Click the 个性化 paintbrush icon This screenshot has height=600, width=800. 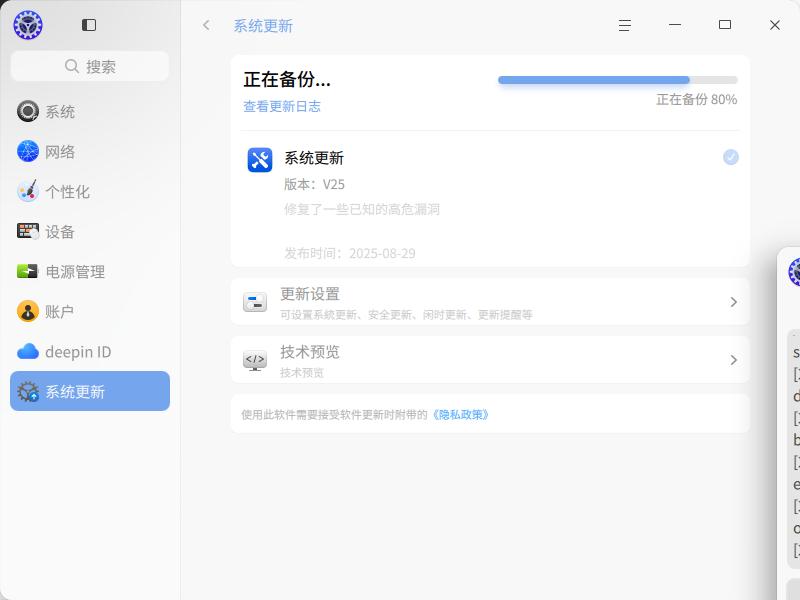click(x=28, y=191)
